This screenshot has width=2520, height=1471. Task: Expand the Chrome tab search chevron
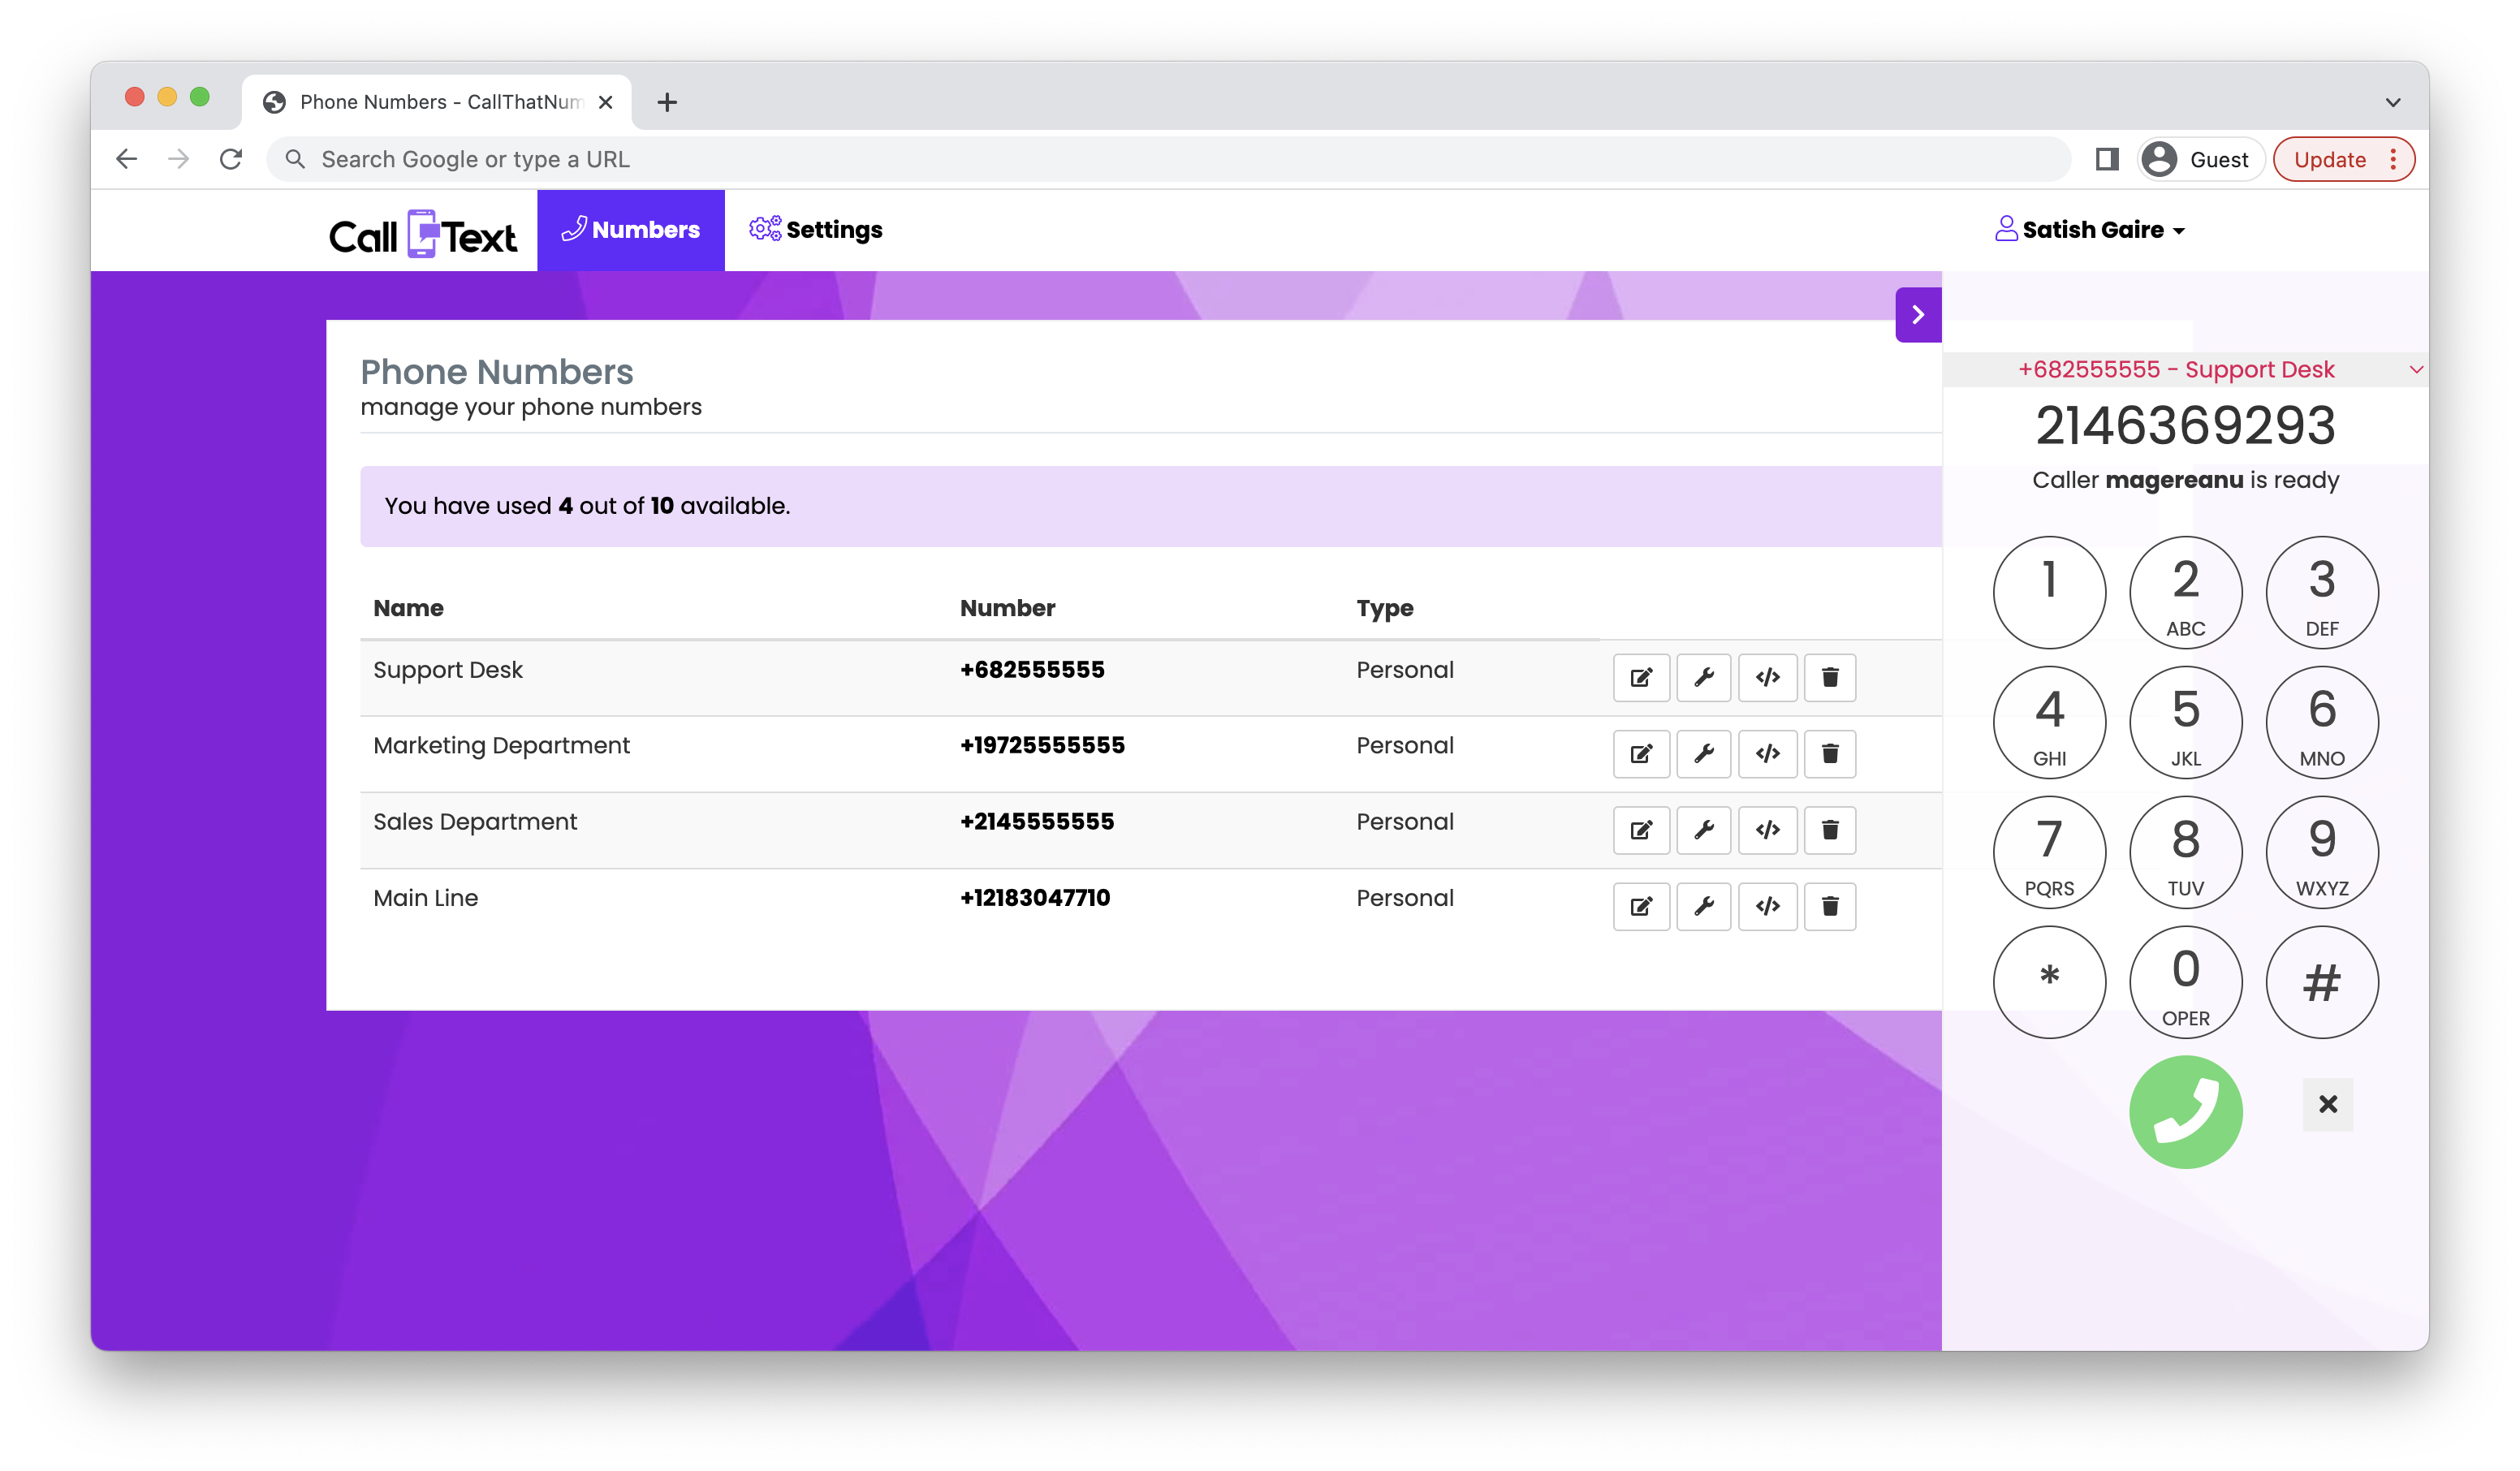[x=2393, y=102]
